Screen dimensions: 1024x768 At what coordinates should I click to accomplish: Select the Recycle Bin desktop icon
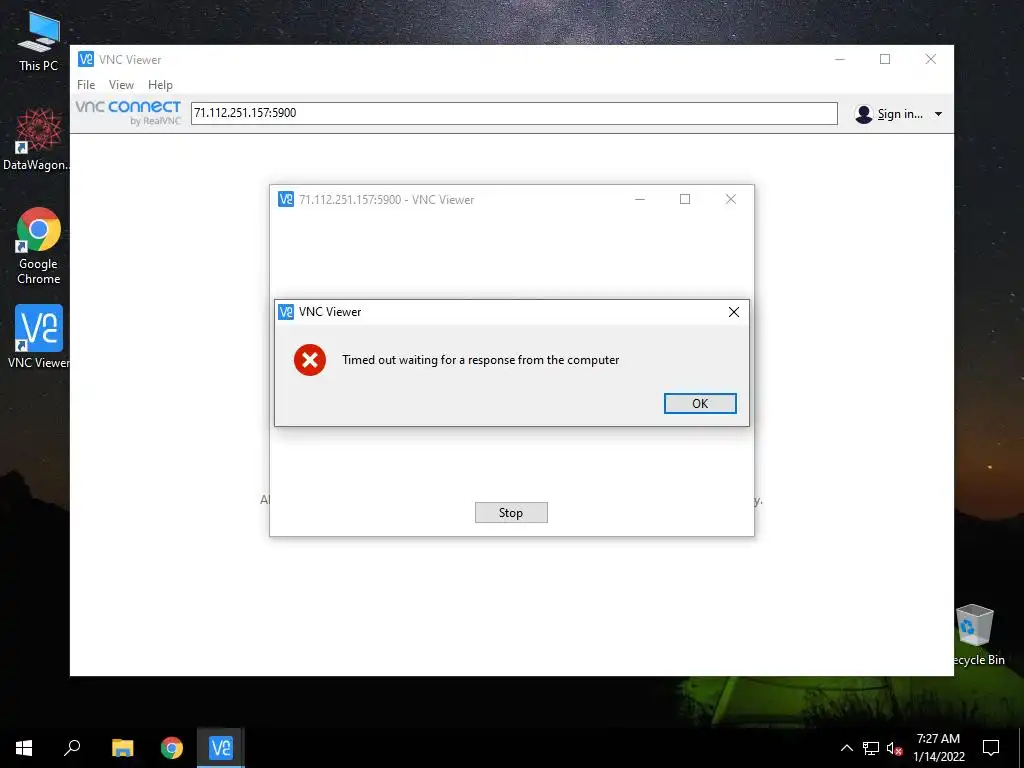point(977,635)
